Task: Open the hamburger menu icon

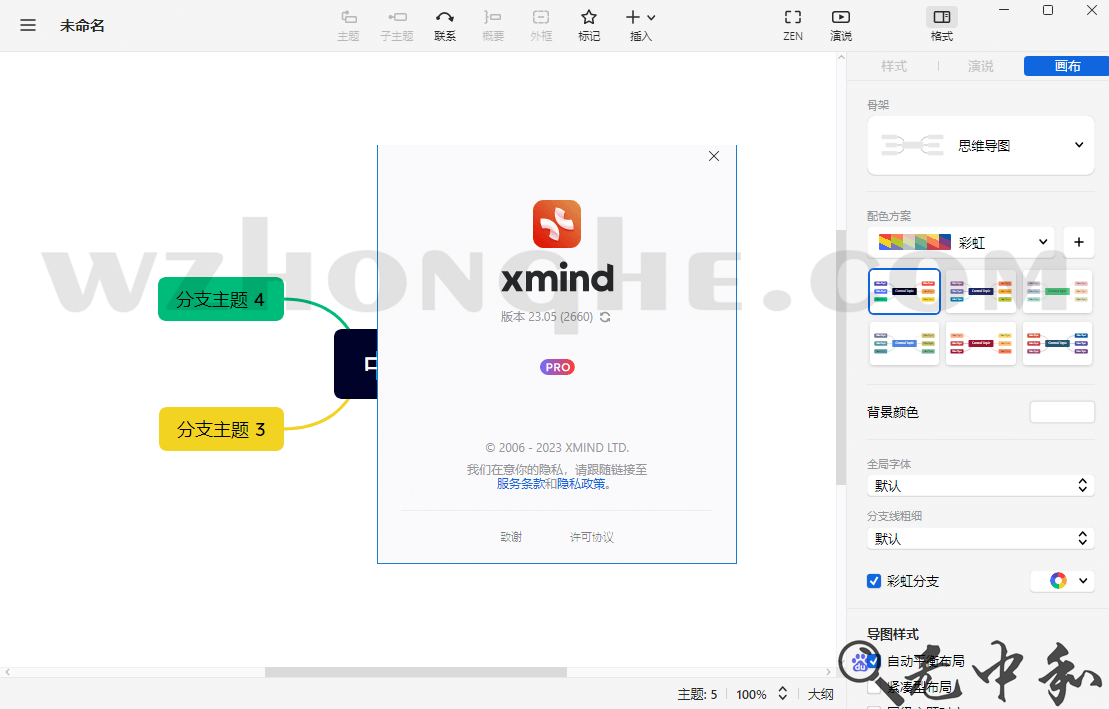Action: [x=28, y=25]
